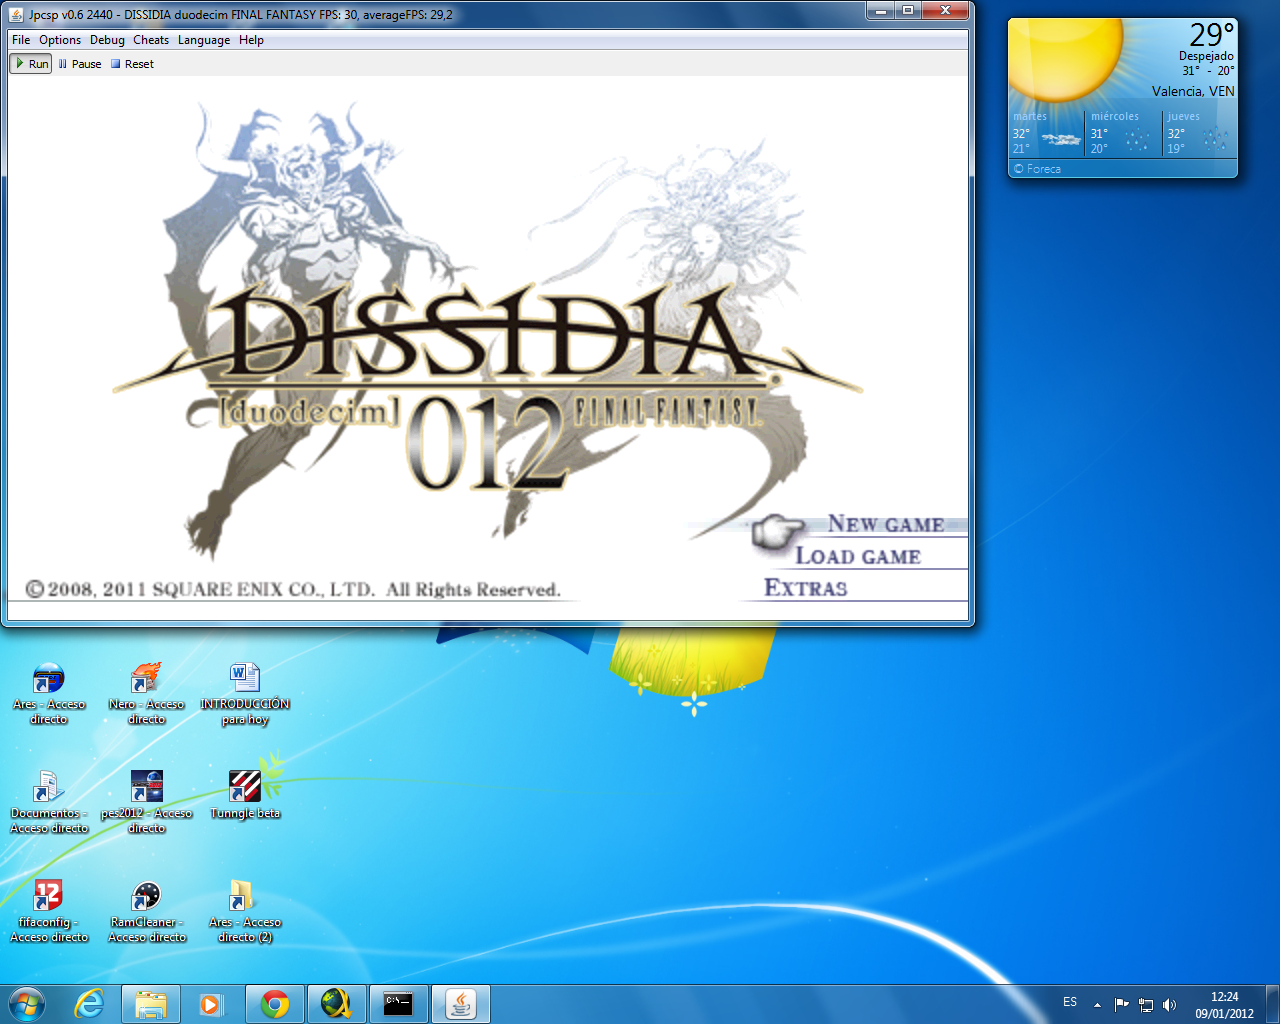The height and width of the screenshot is (1024, 1280).
Task: Open the File menu in Jpcsp
Action: pyautogui.click(x=21, y=40)
